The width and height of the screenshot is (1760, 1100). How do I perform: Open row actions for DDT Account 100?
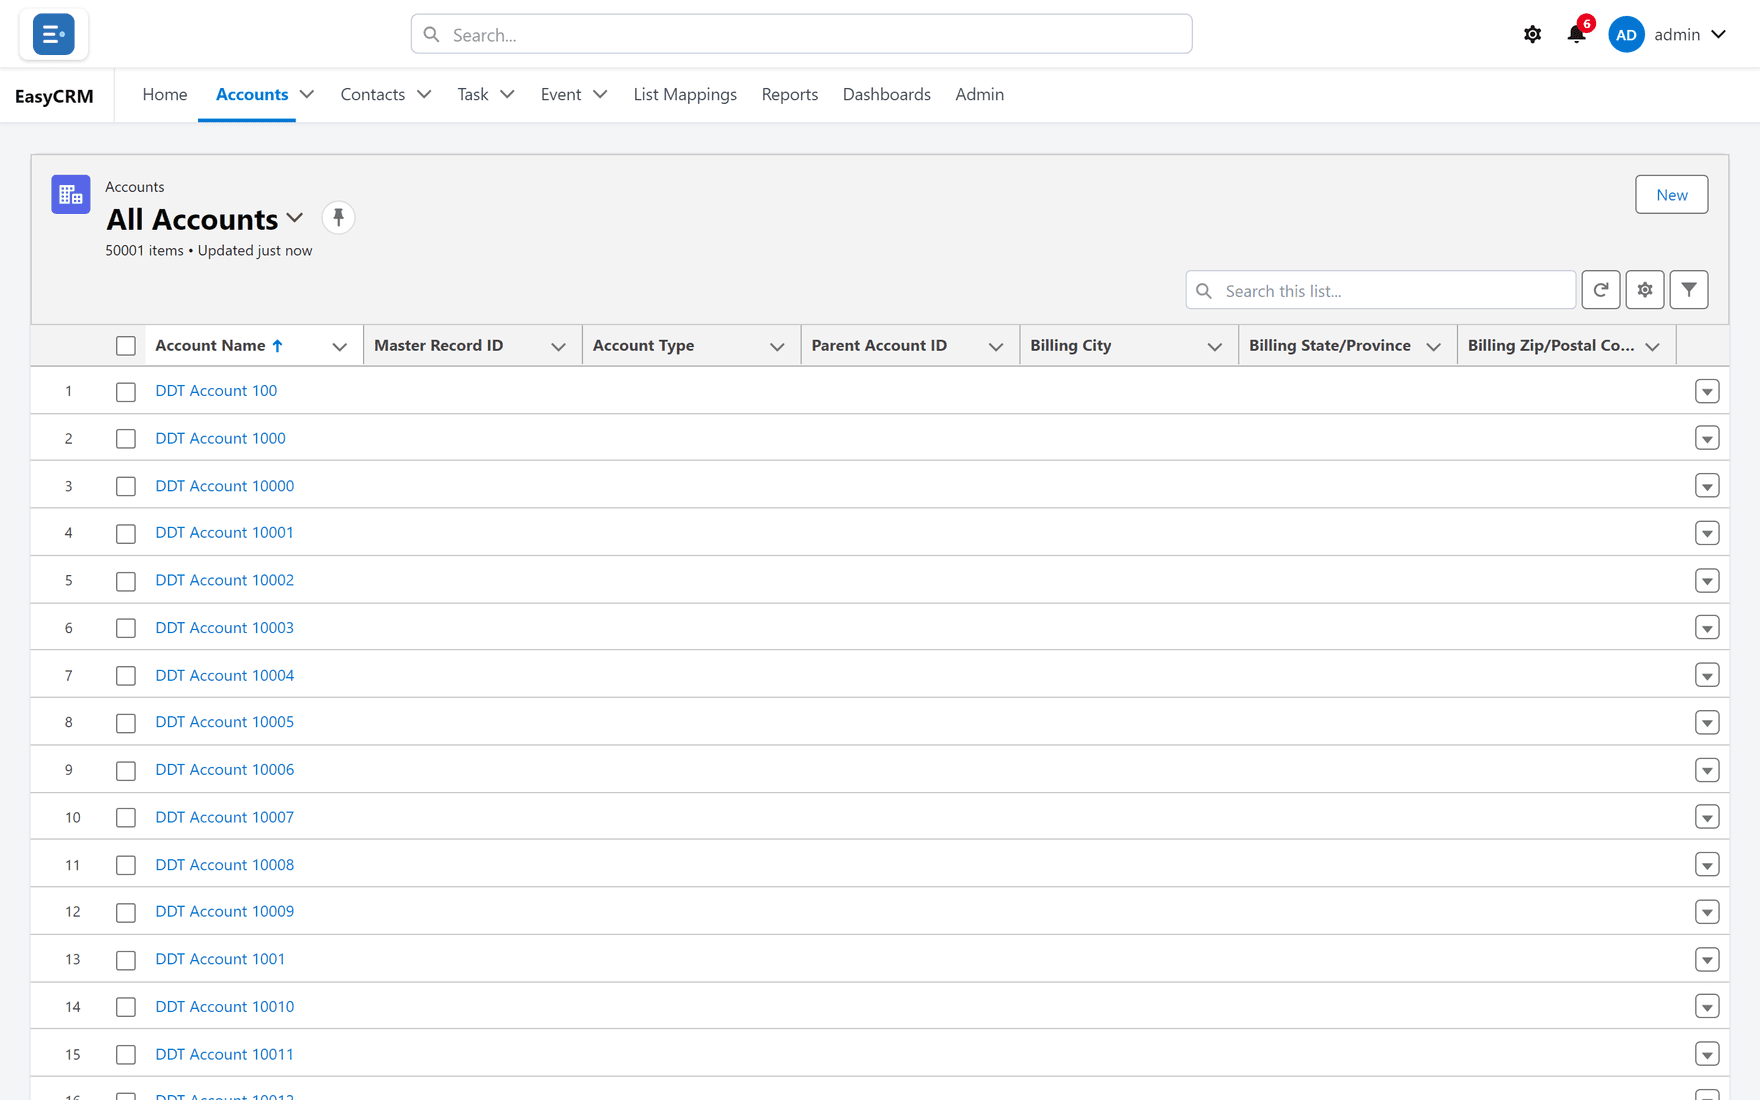(x=1707, y=391)
